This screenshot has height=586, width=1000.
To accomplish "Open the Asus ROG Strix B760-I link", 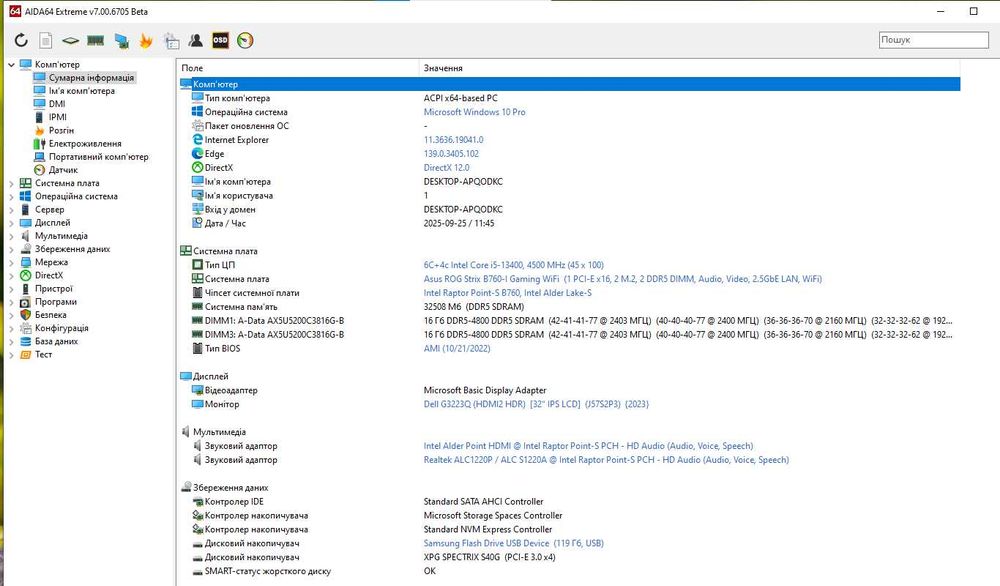I will 622,279.
